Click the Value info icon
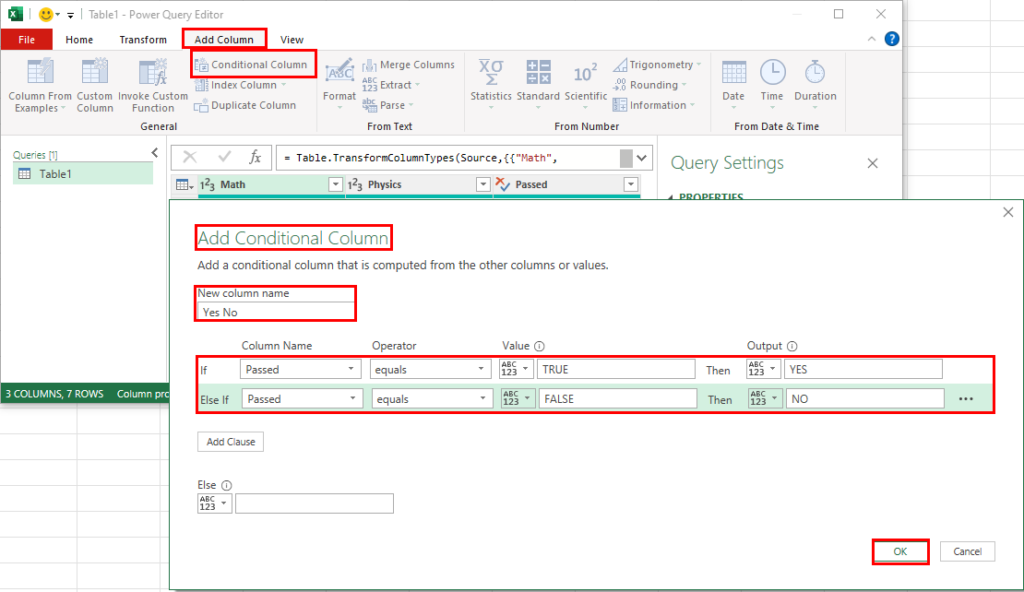Image resolution: width=1024 pixels, height=592 pixels. pos(539,346)
